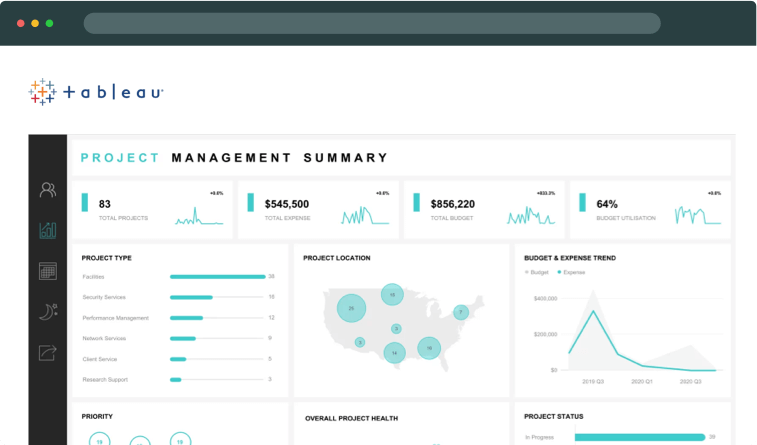Click the Total Projects sparkline chart

point(199,216)
